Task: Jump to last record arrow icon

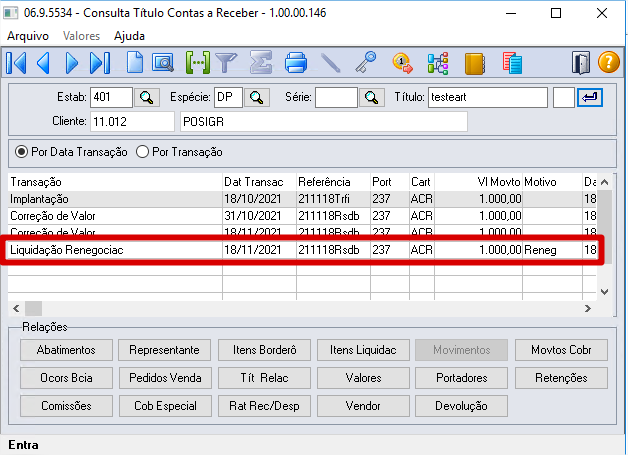Action: (100, 63)
